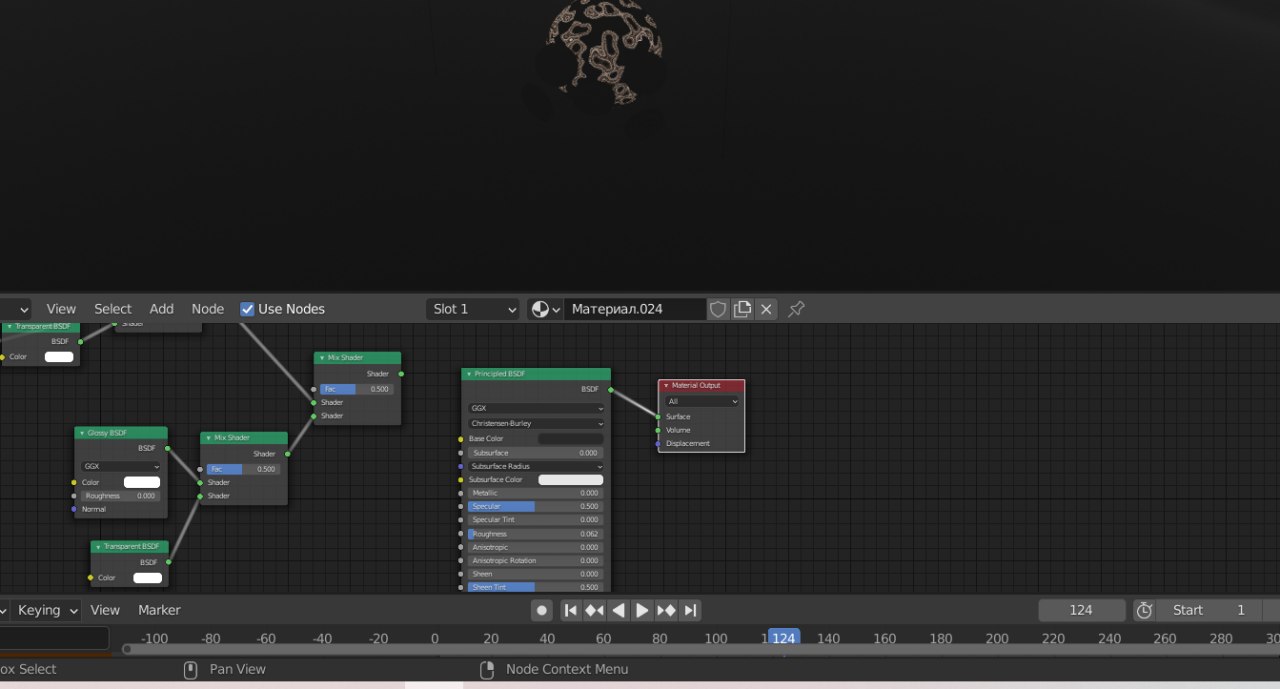Open the Slot 1 dropdown
Viewport: 1280px width, 689px height.
coord(473,309)
